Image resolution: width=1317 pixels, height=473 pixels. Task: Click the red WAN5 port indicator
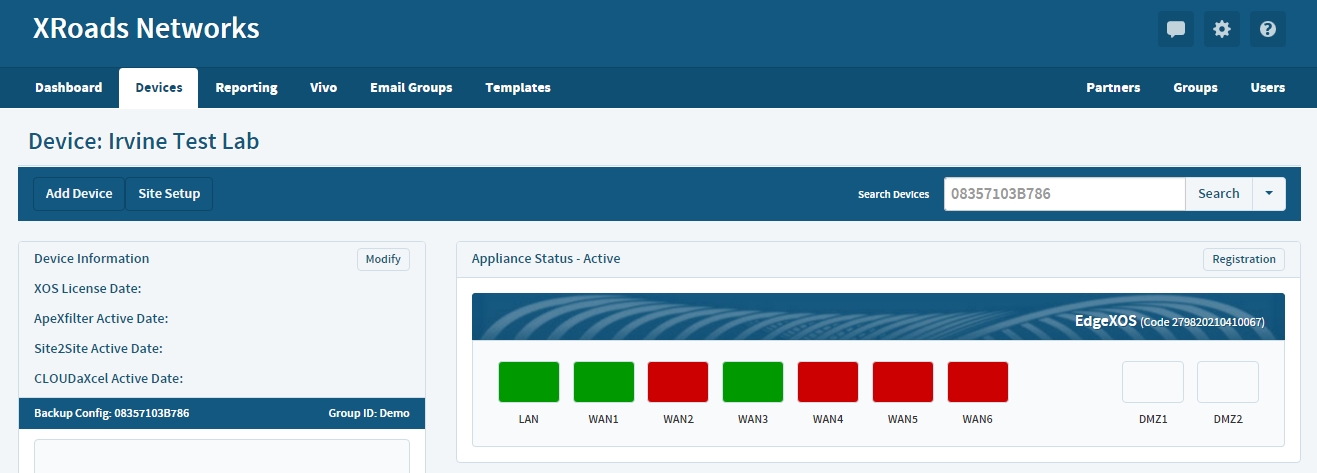click(x=903, y=382)
